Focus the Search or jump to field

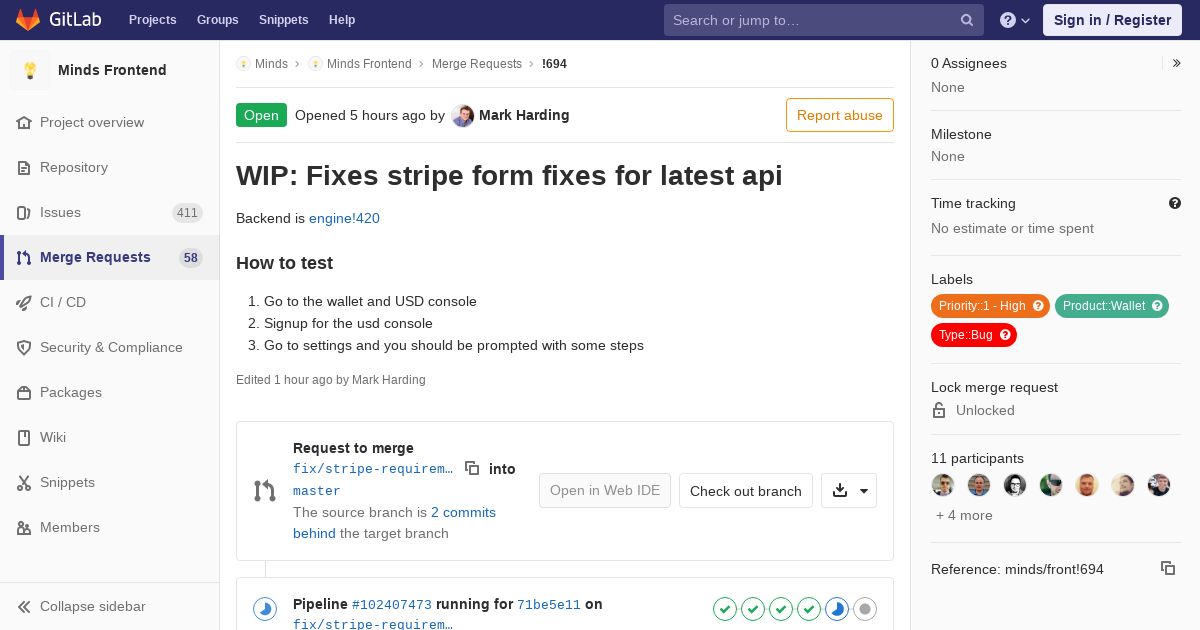[823, 20]
